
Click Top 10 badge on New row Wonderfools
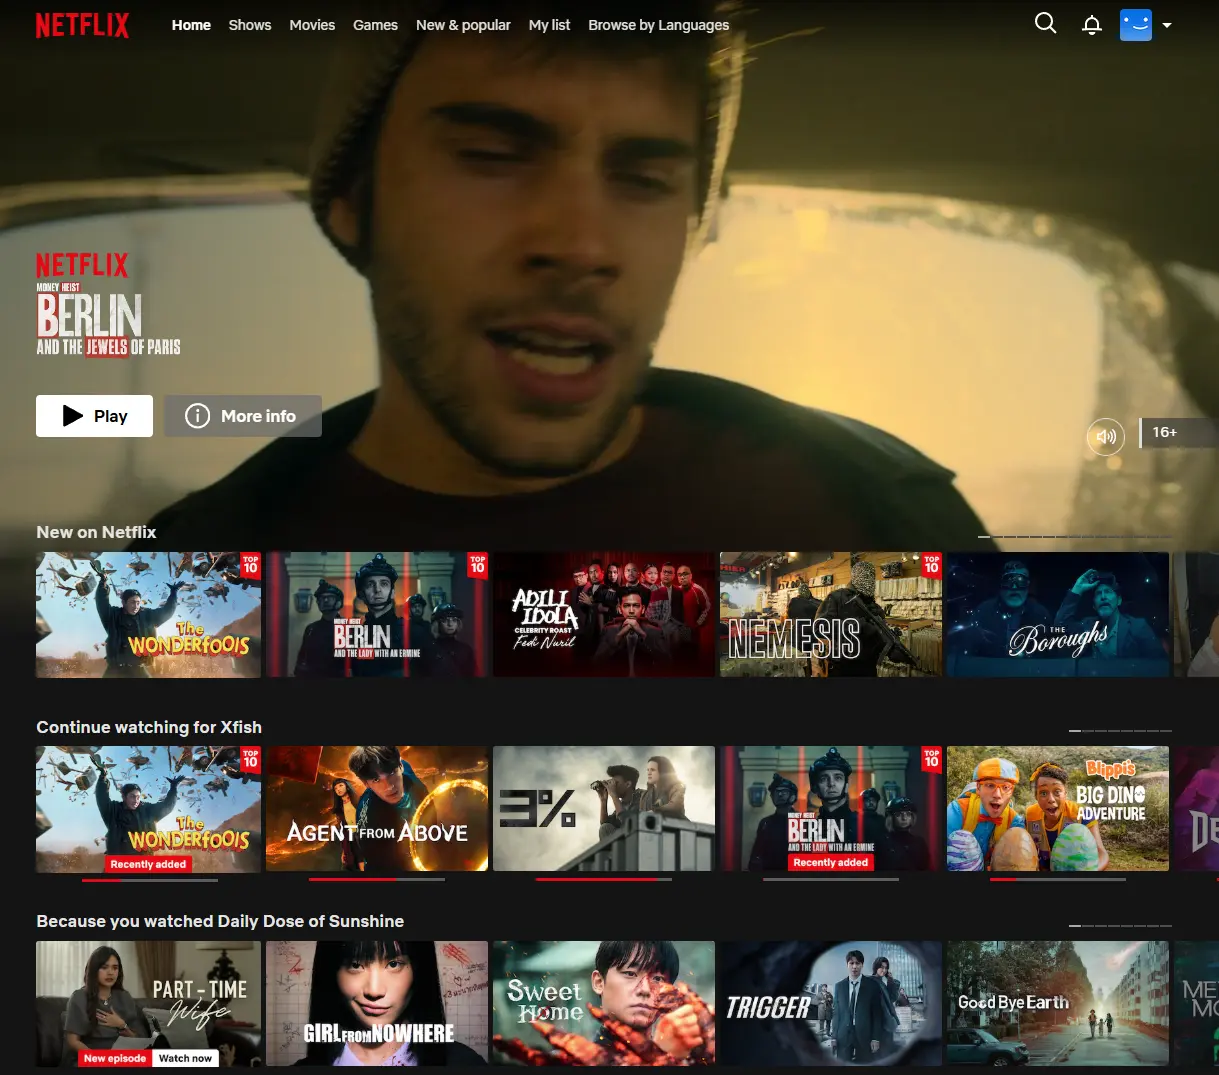pos(250,565)
